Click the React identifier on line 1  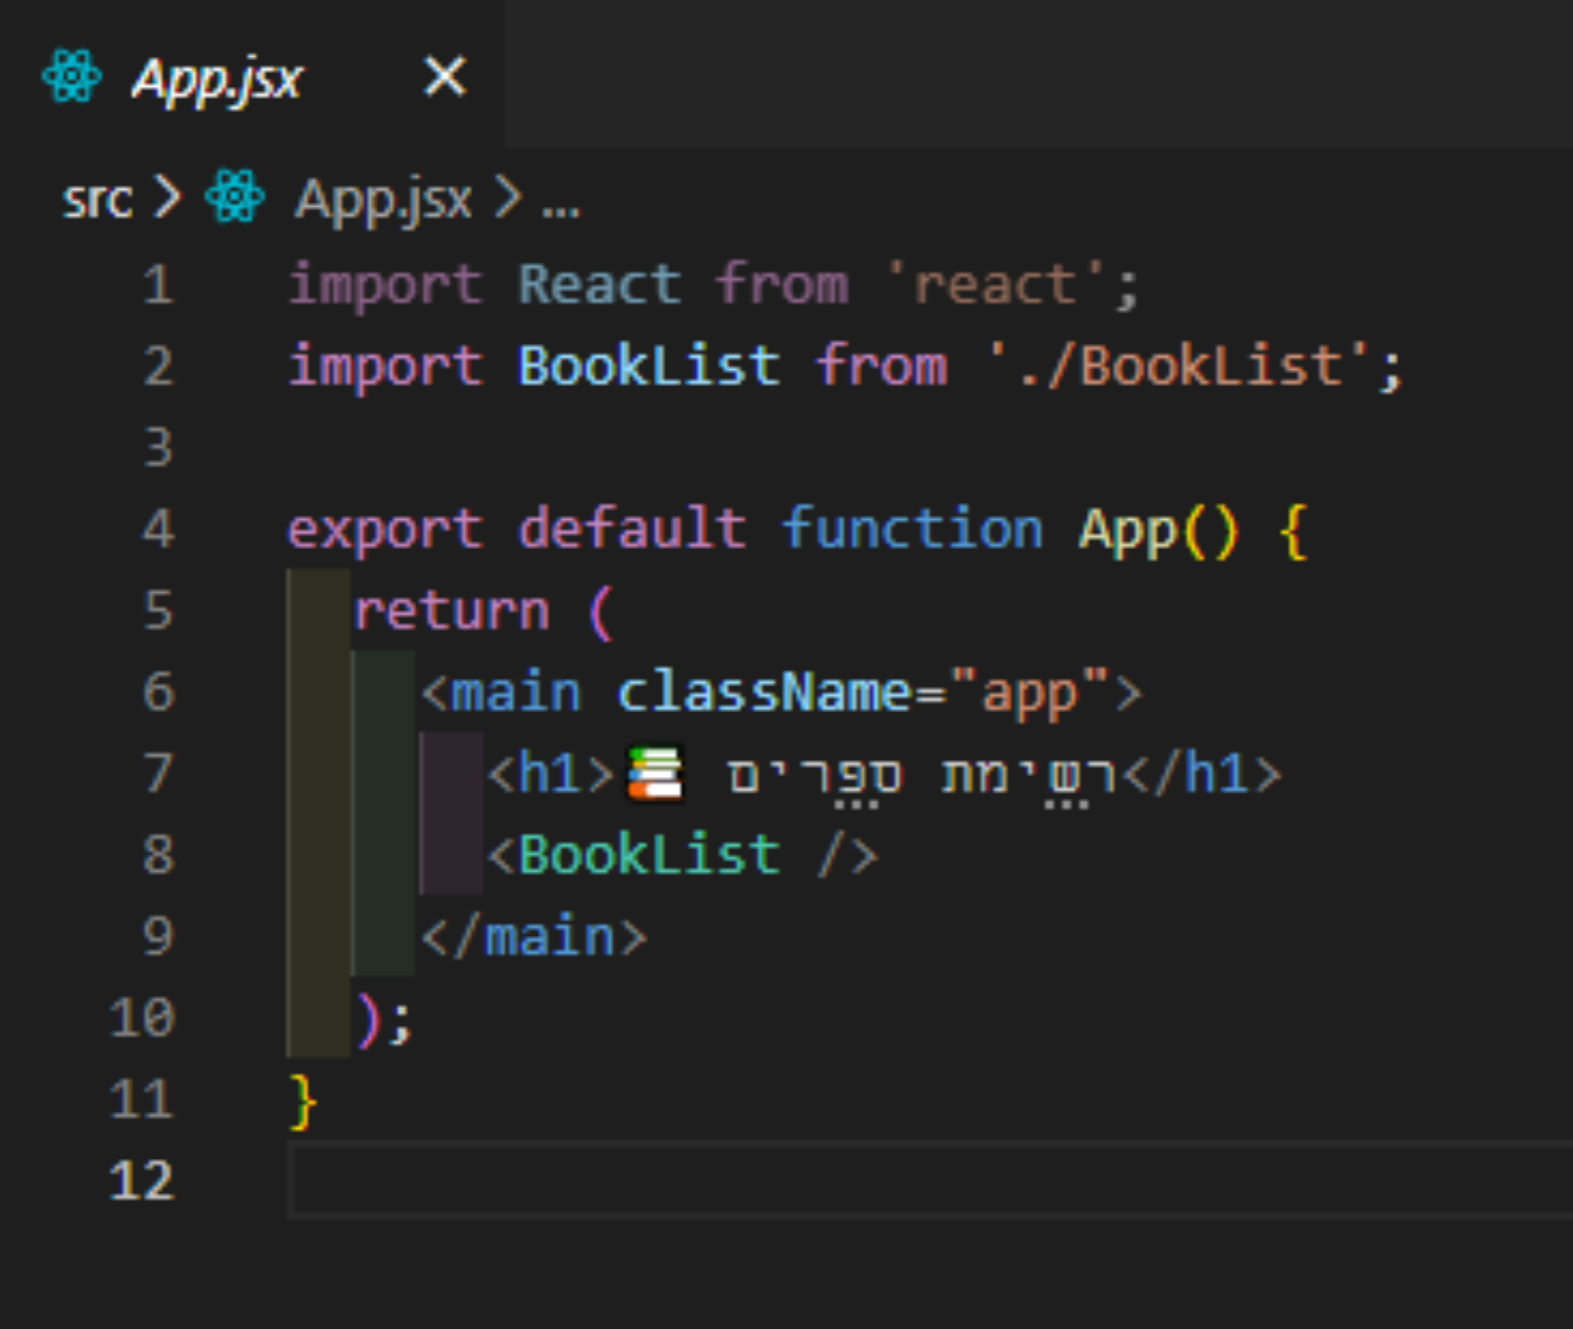[600, 285]
